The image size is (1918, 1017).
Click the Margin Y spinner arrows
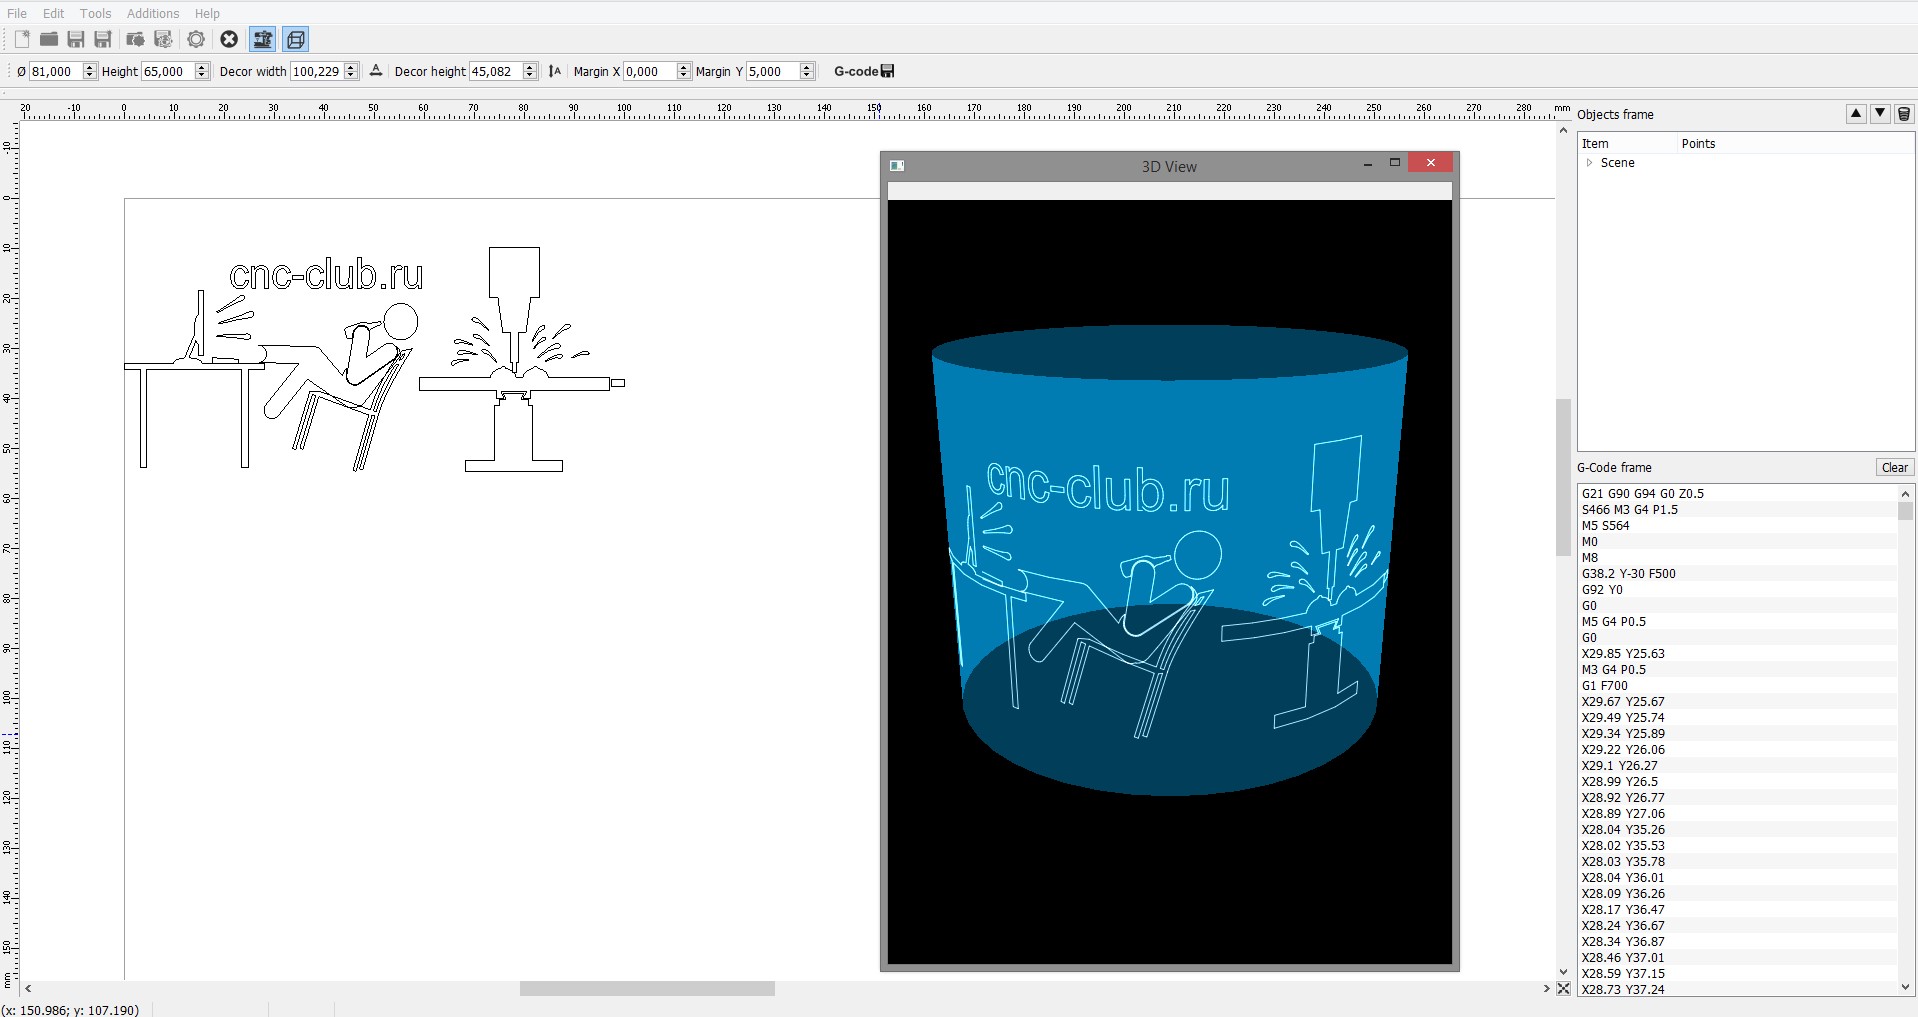tap(808, 71)
